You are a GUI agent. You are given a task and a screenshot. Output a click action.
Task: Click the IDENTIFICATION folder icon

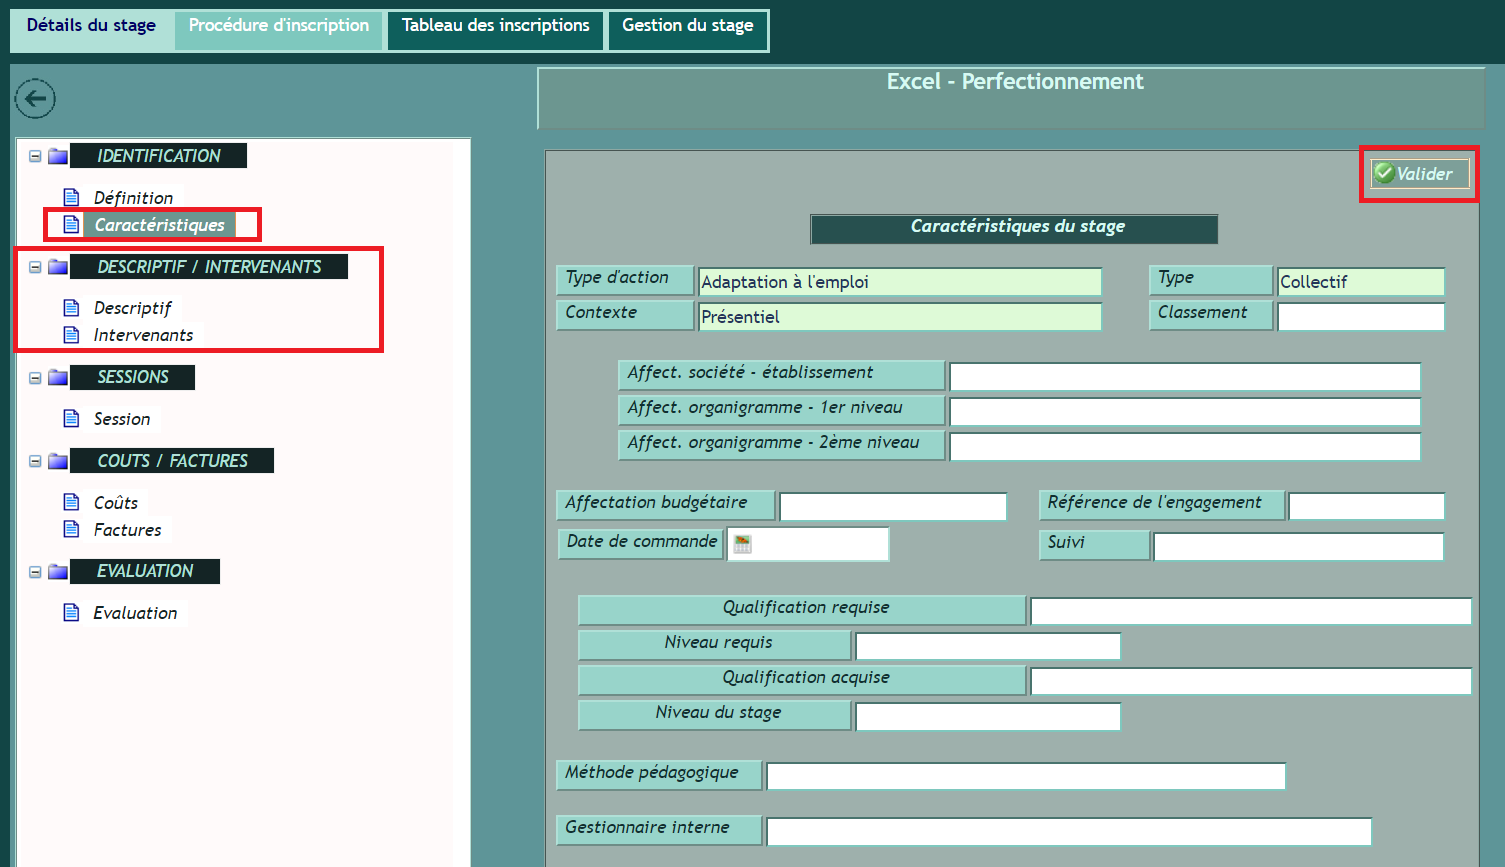pyautogui.click(x=58, y=156)
